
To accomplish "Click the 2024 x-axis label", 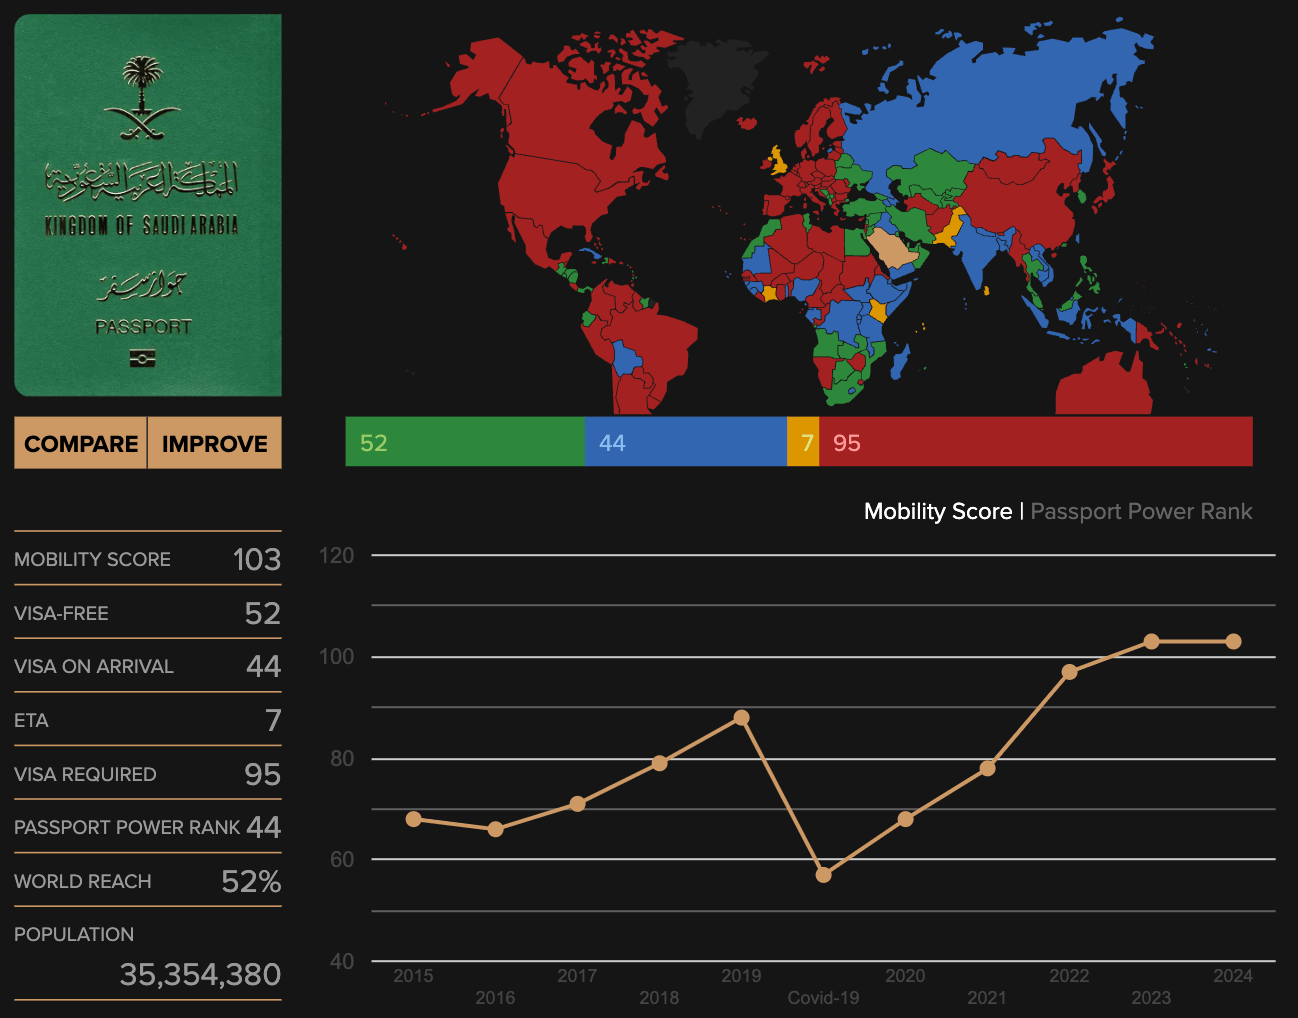I will point(1233,976).
